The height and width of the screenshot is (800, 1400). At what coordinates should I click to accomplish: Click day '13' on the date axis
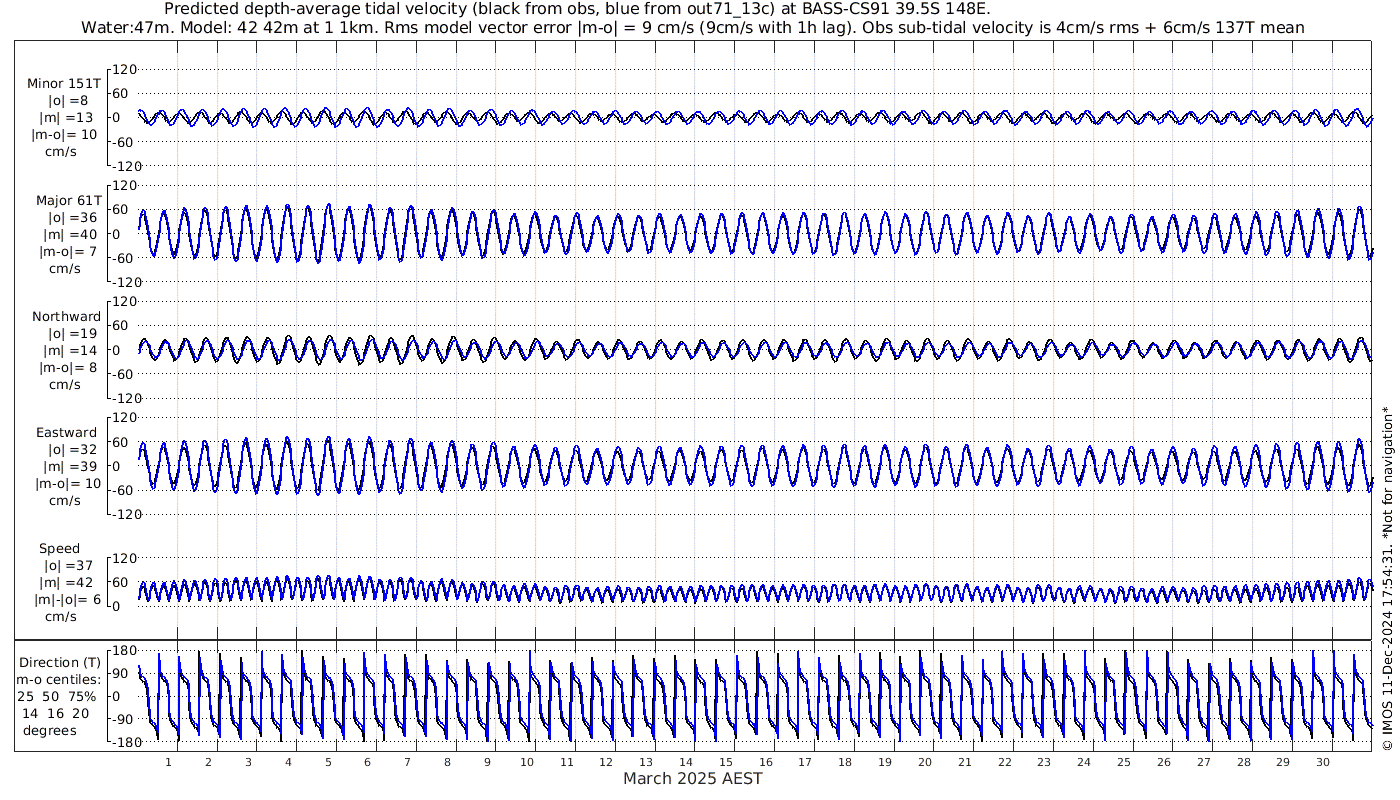pos(646,762)
